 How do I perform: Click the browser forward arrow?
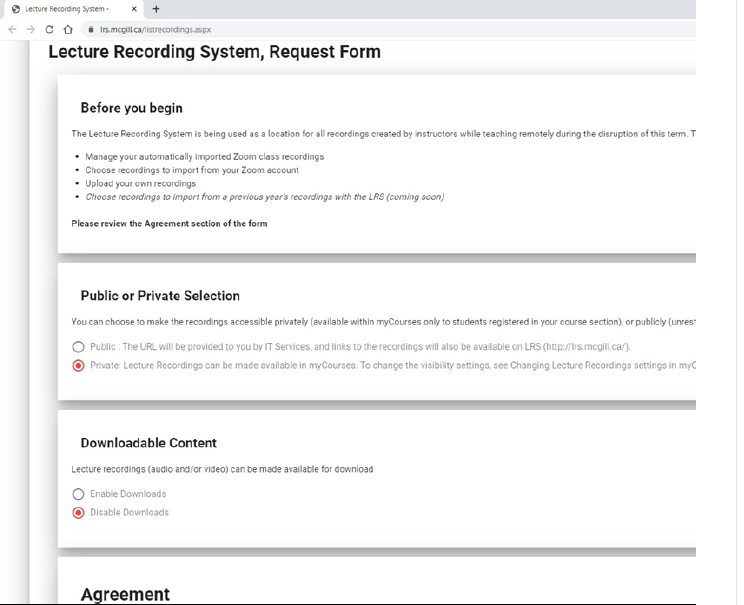click(x=30, y=30)
